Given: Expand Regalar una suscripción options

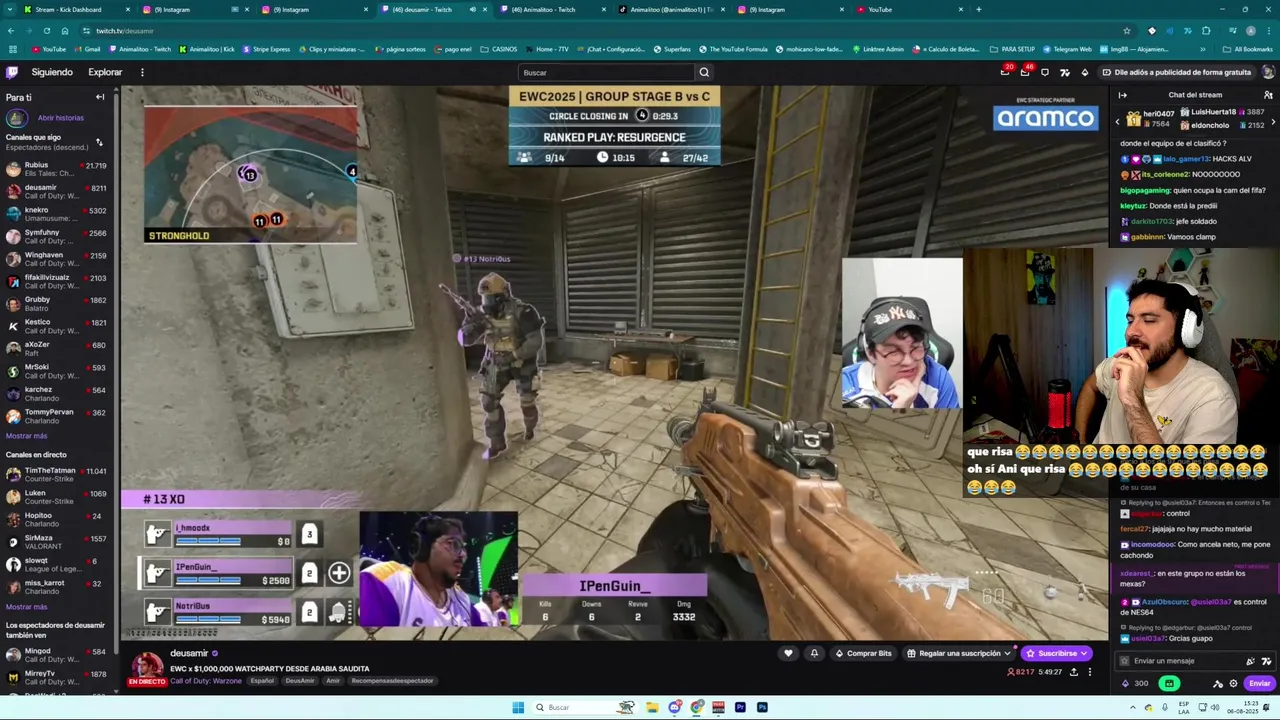Looking at the screenshot, I should tap(1008, 653).
